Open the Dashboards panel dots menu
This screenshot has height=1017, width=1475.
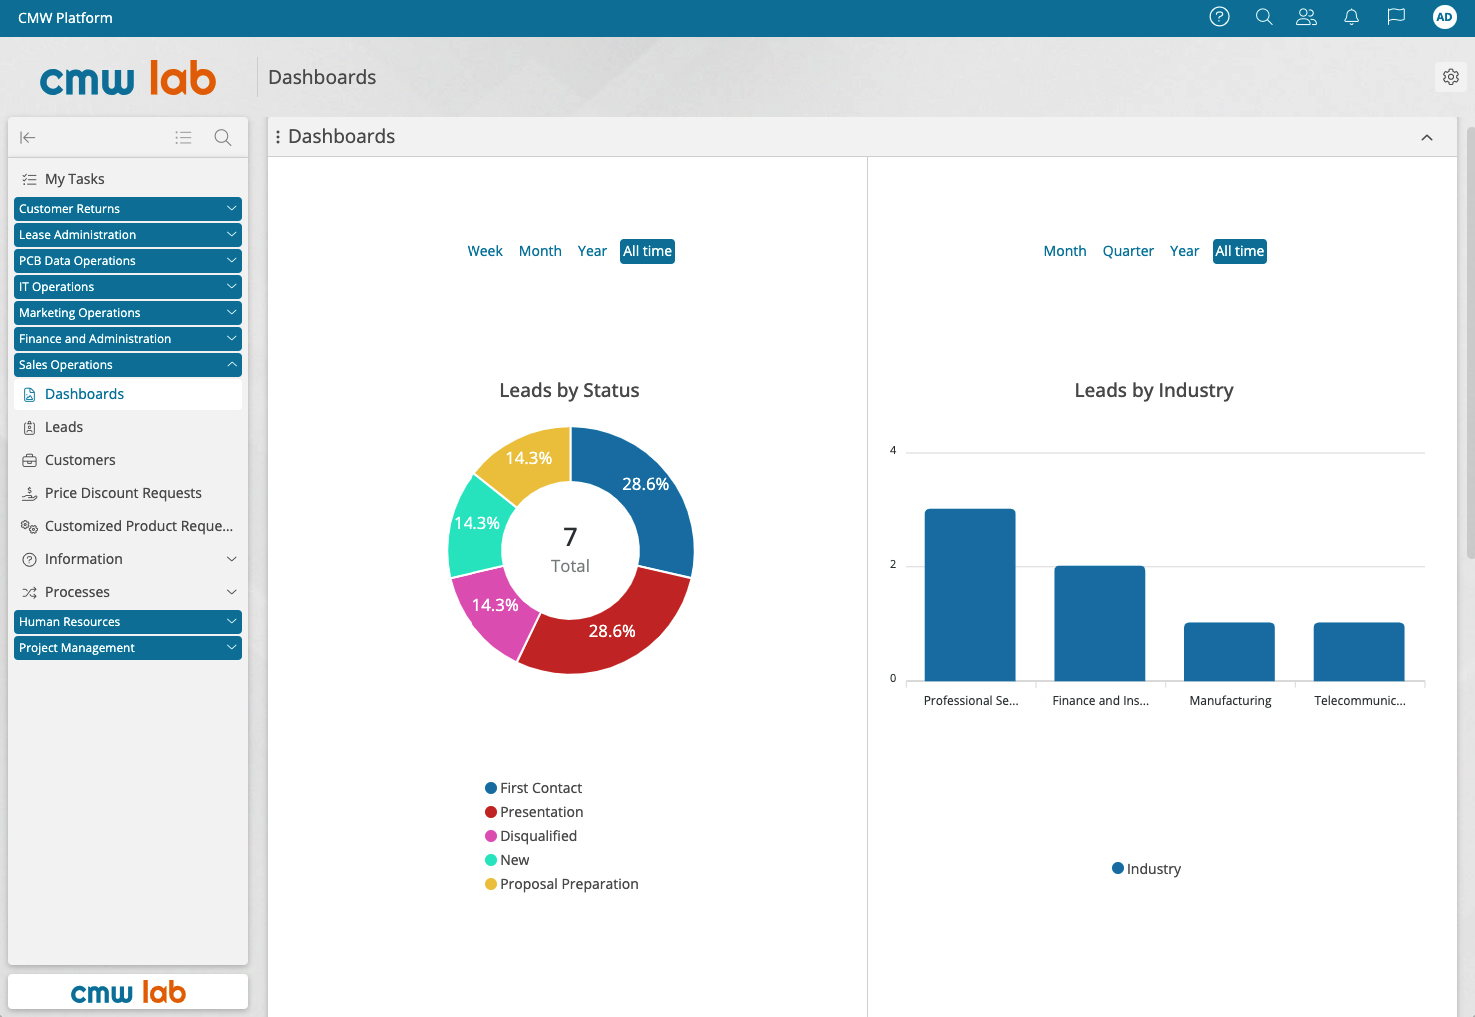click(278, 137)
